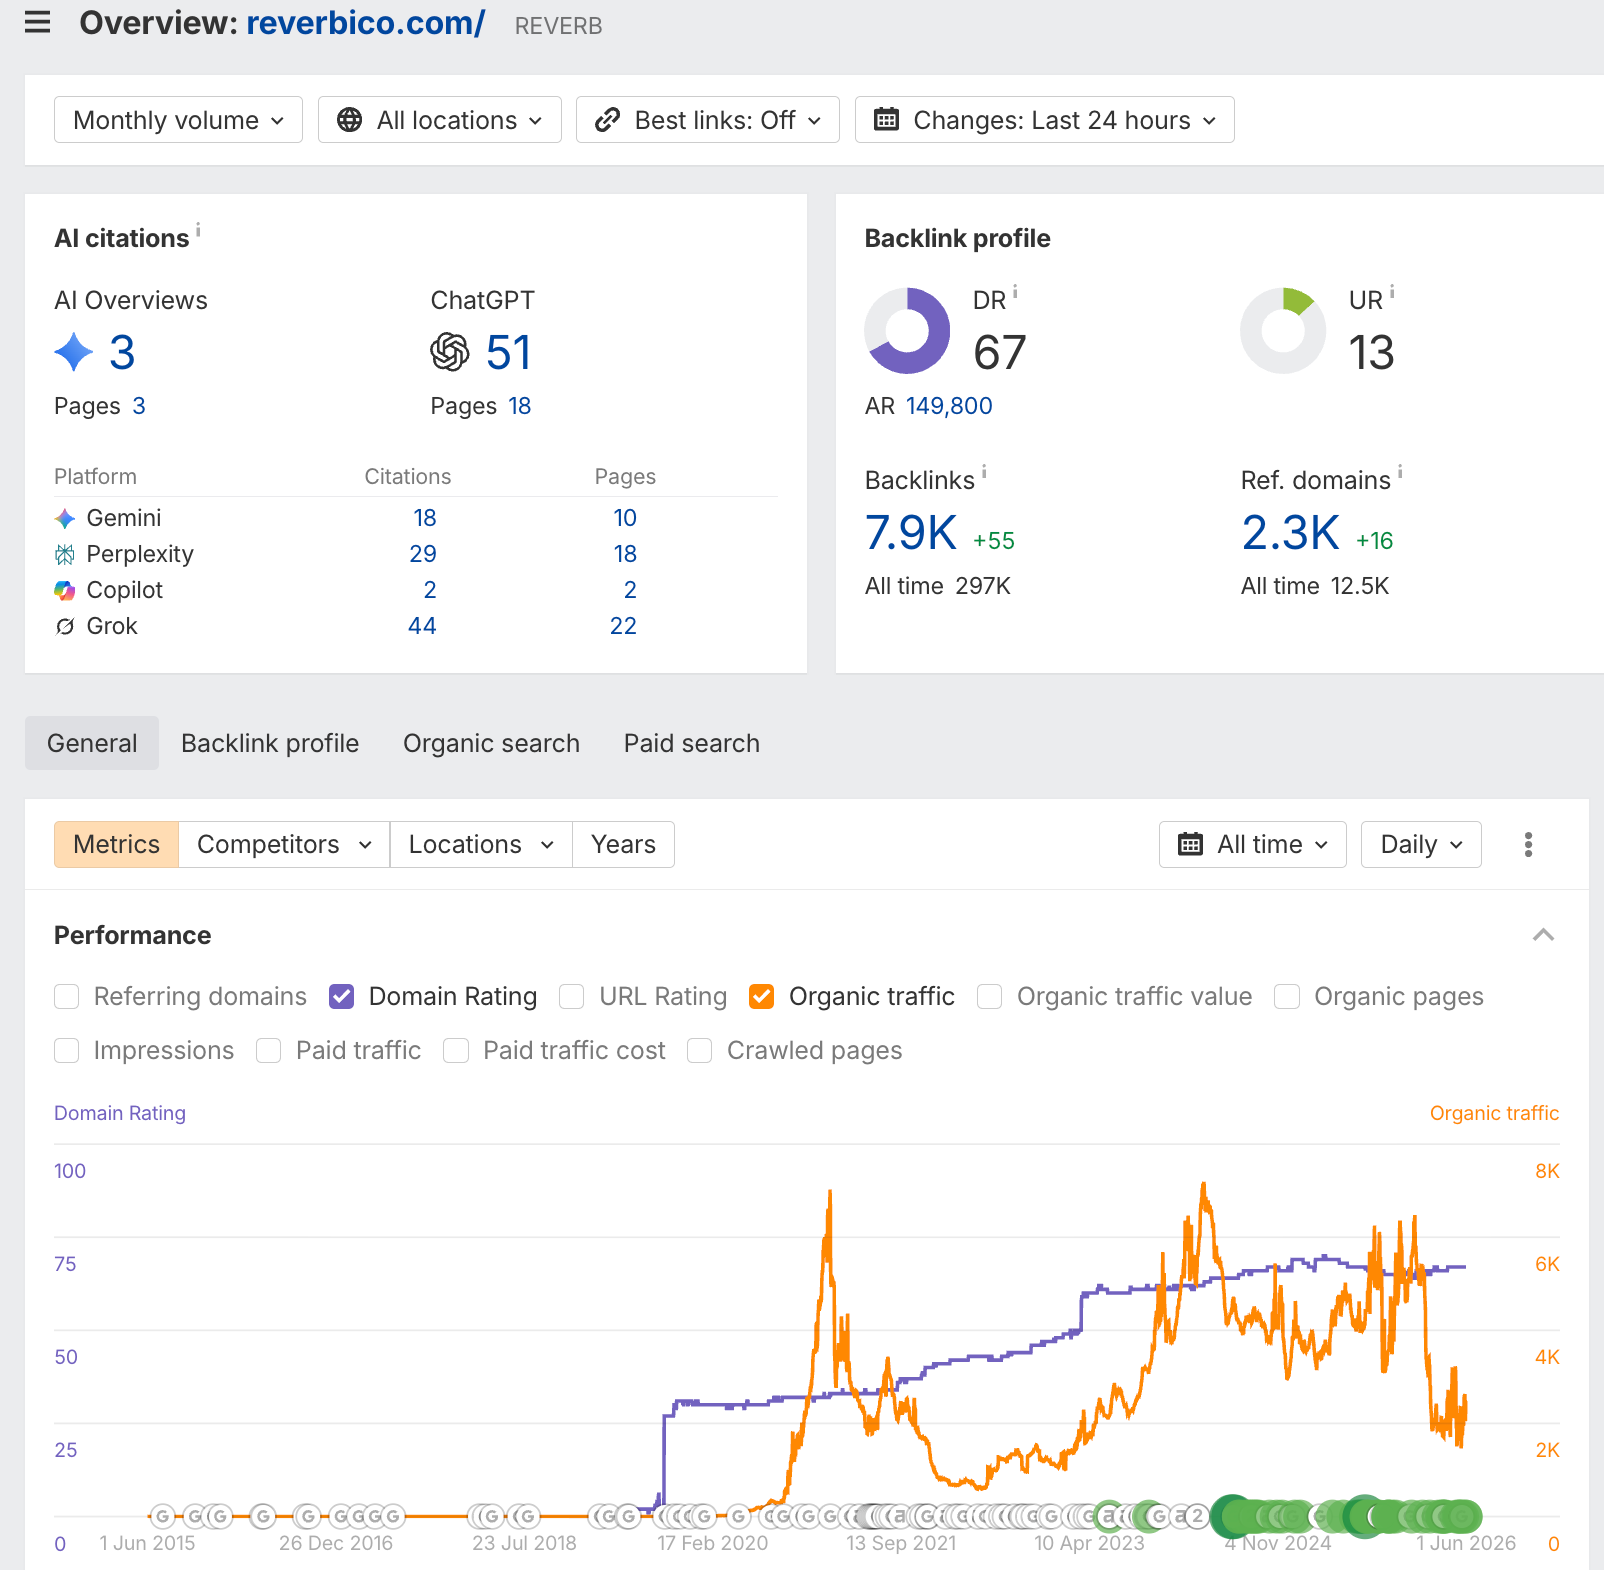The height and width of the screenshot is (1570, 1604).
Task: Click the UR info icon
Action: tap(1392, 292)
